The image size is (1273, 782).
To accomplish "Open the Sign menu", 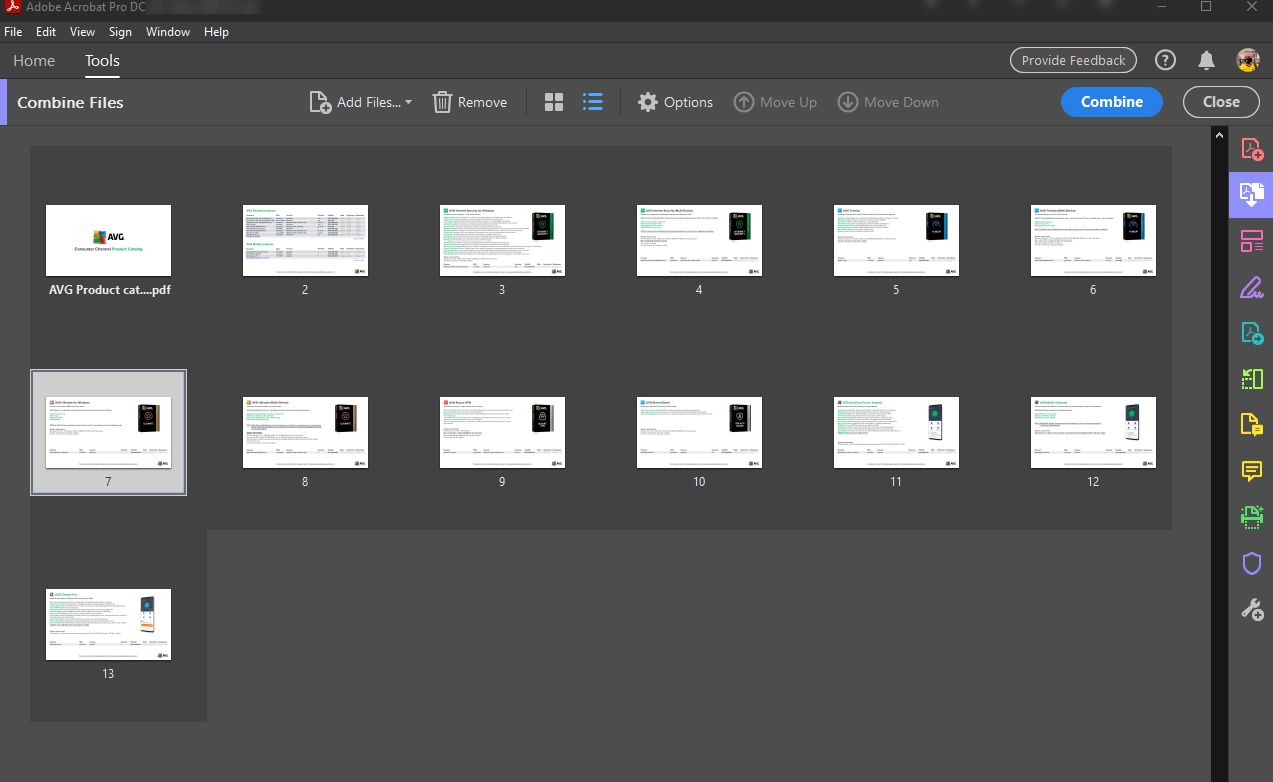I will pos(121,32).
